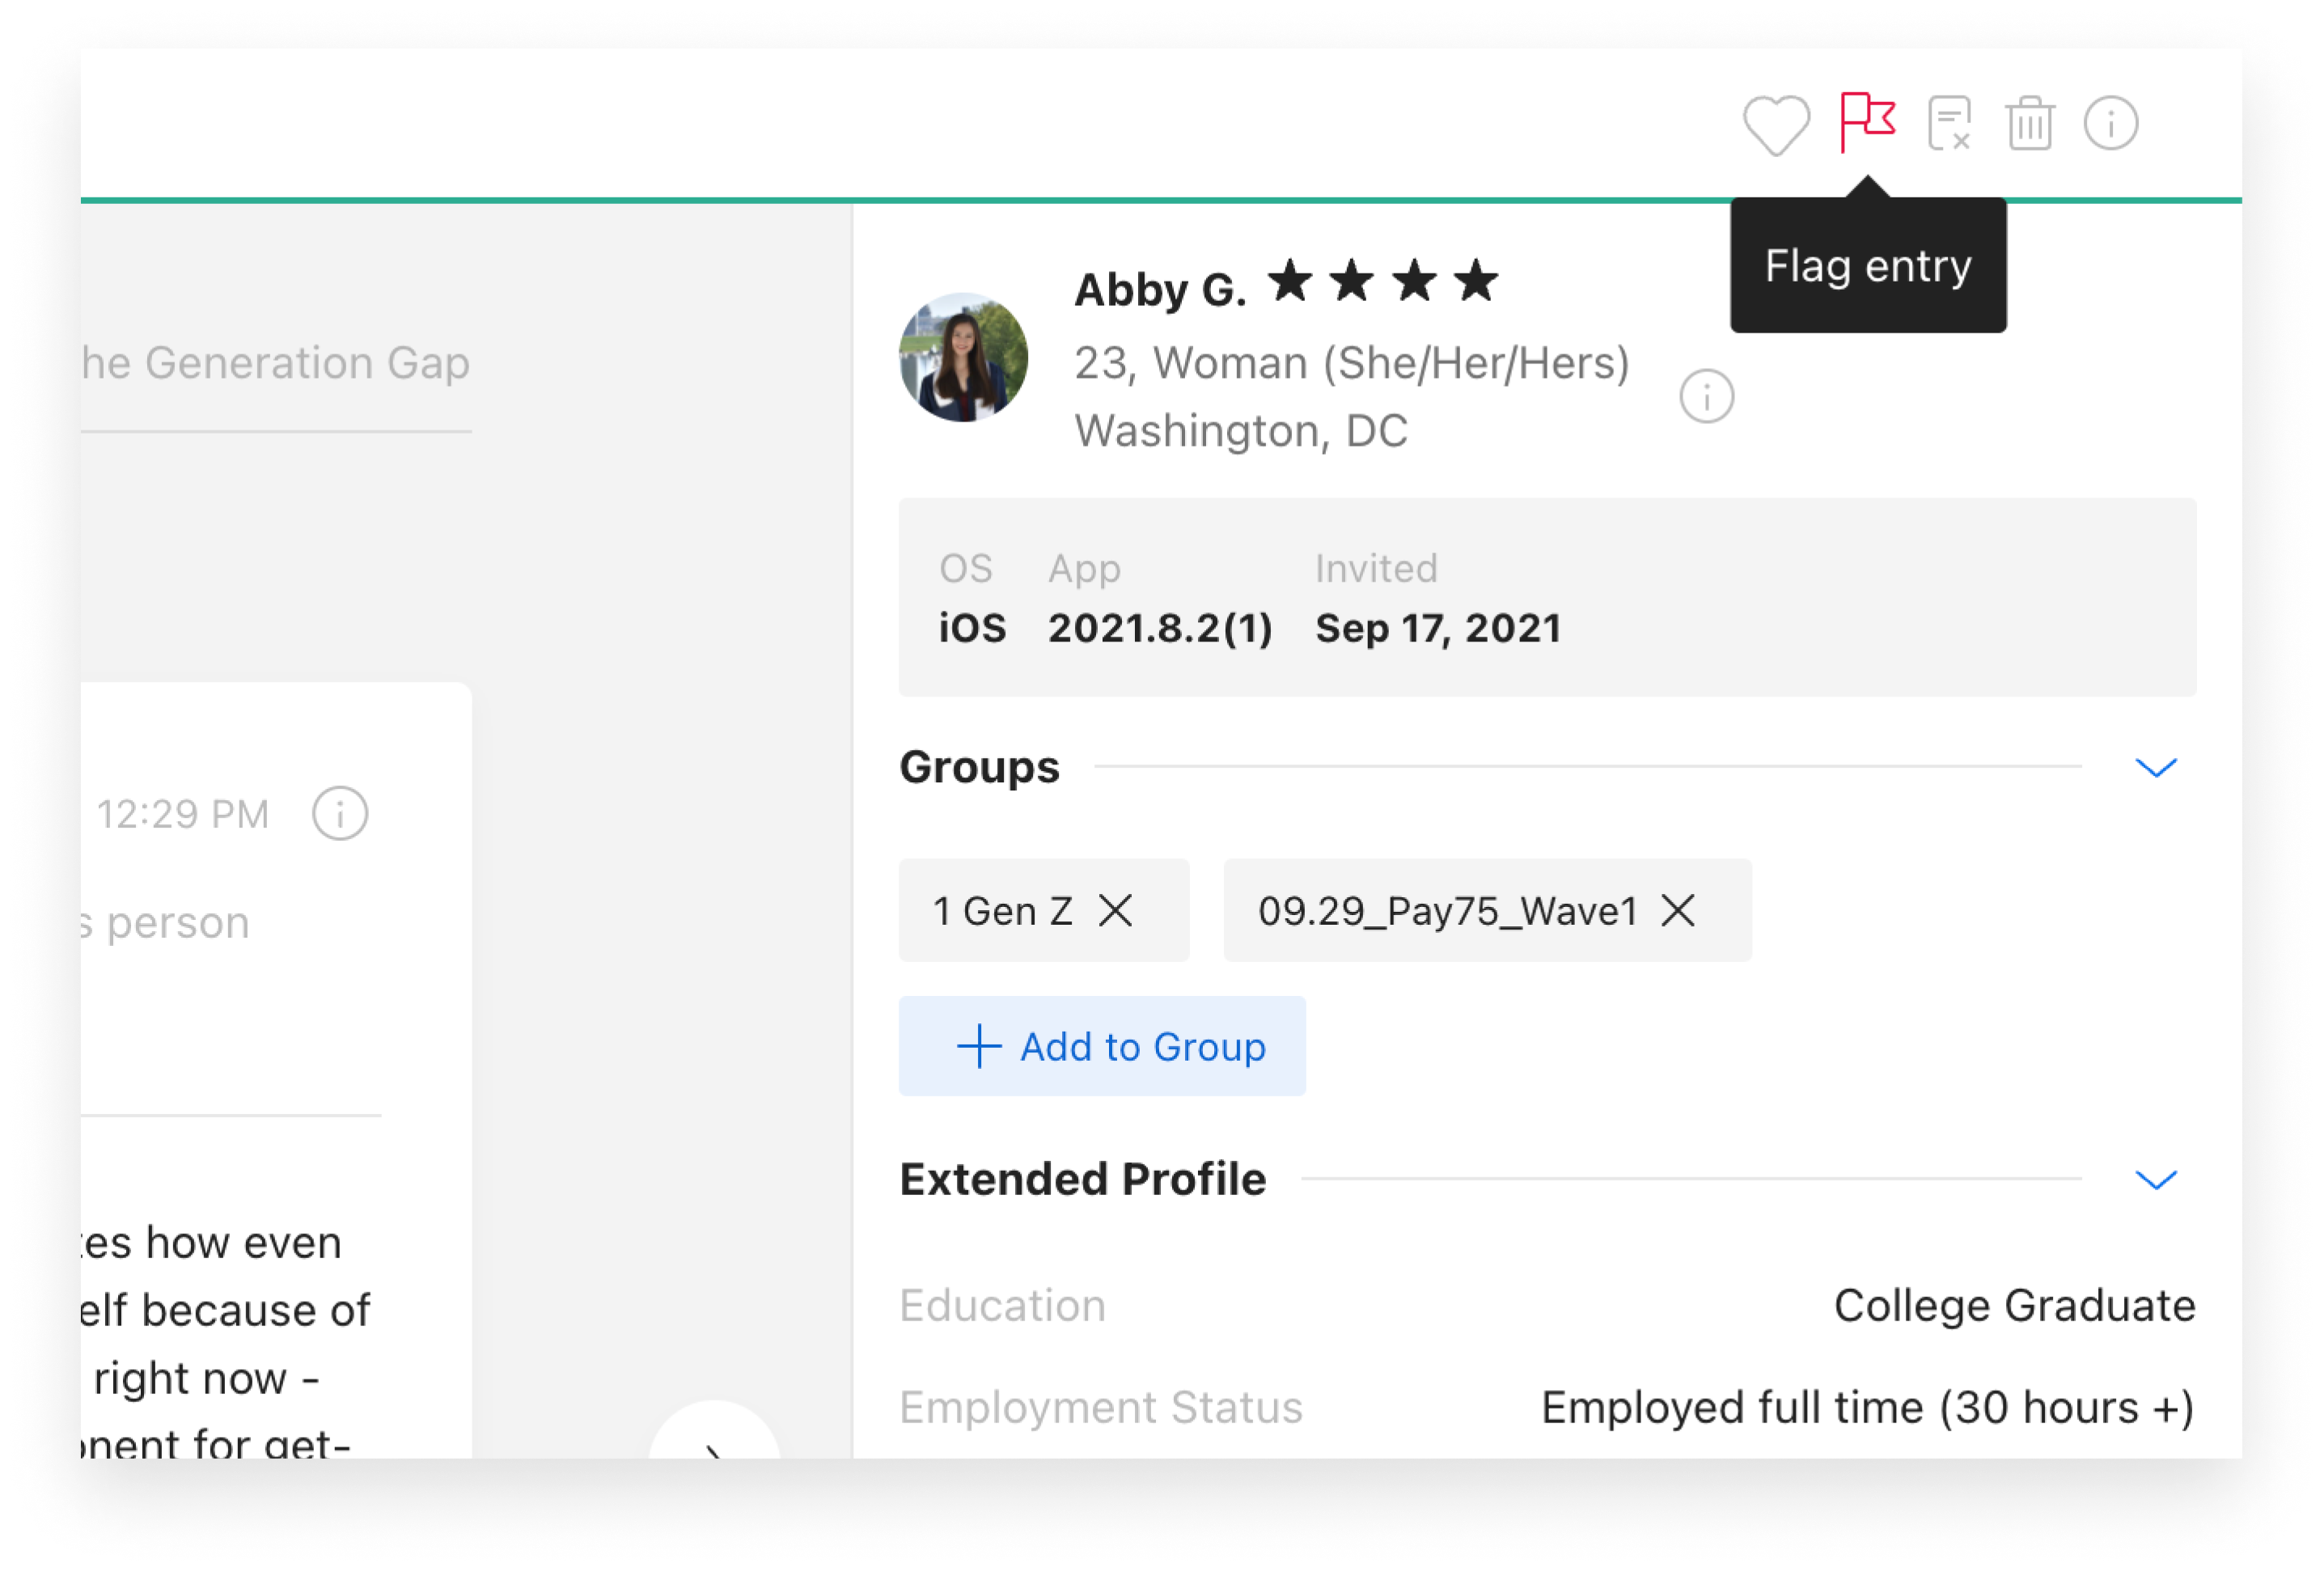
Task: Click Abby G.'s four-star rating
Action: (x=1383, y=282)
